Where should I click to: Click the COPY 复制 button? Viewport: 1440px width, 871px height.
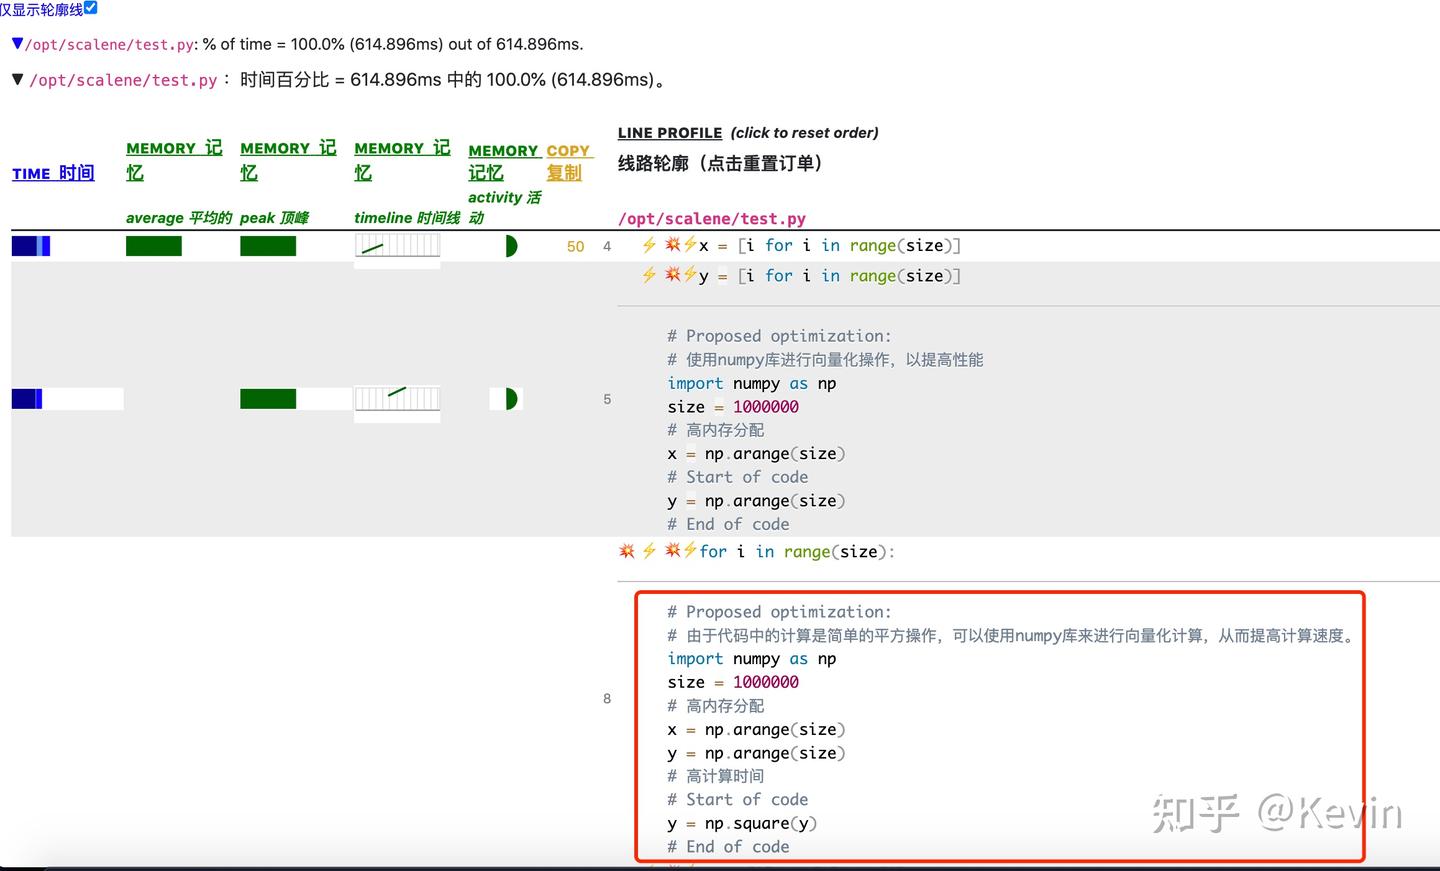[568, 160]
